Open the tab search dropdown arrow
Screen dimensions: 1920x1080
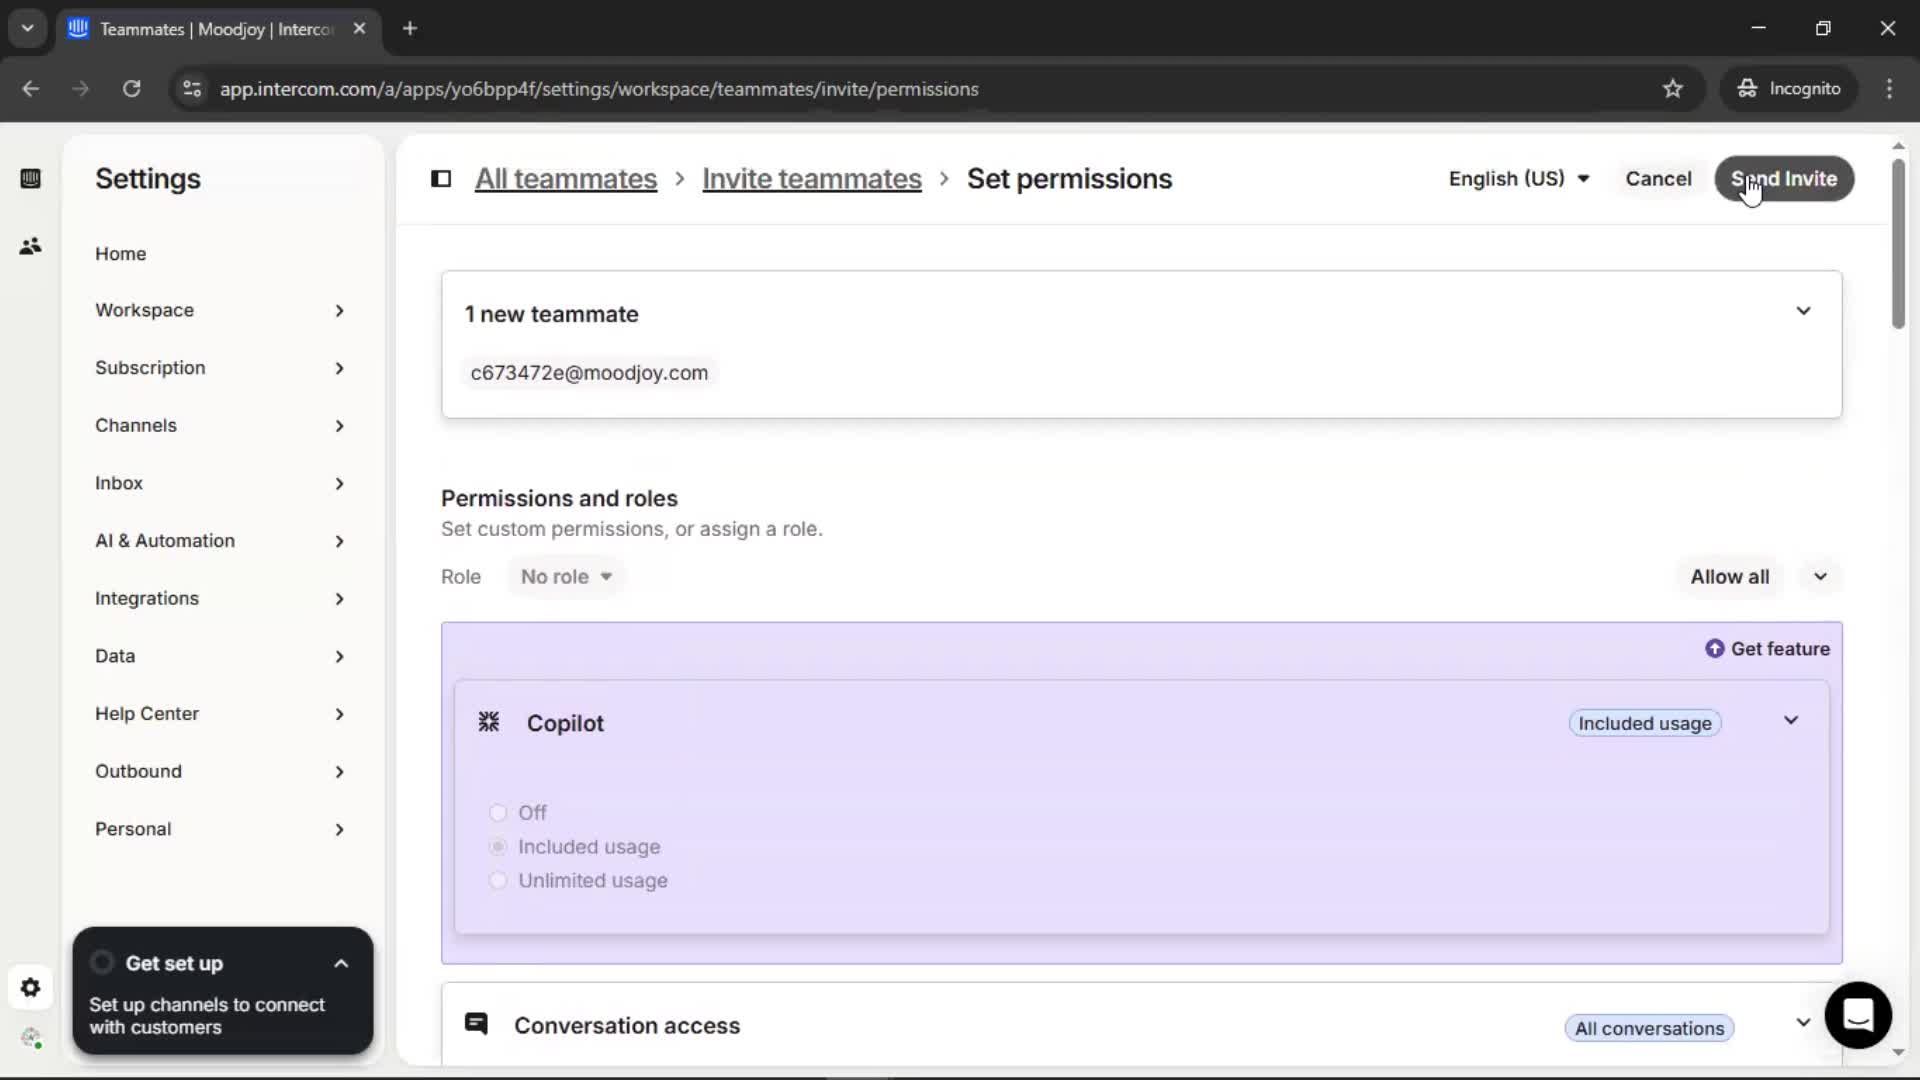point(28,29)
